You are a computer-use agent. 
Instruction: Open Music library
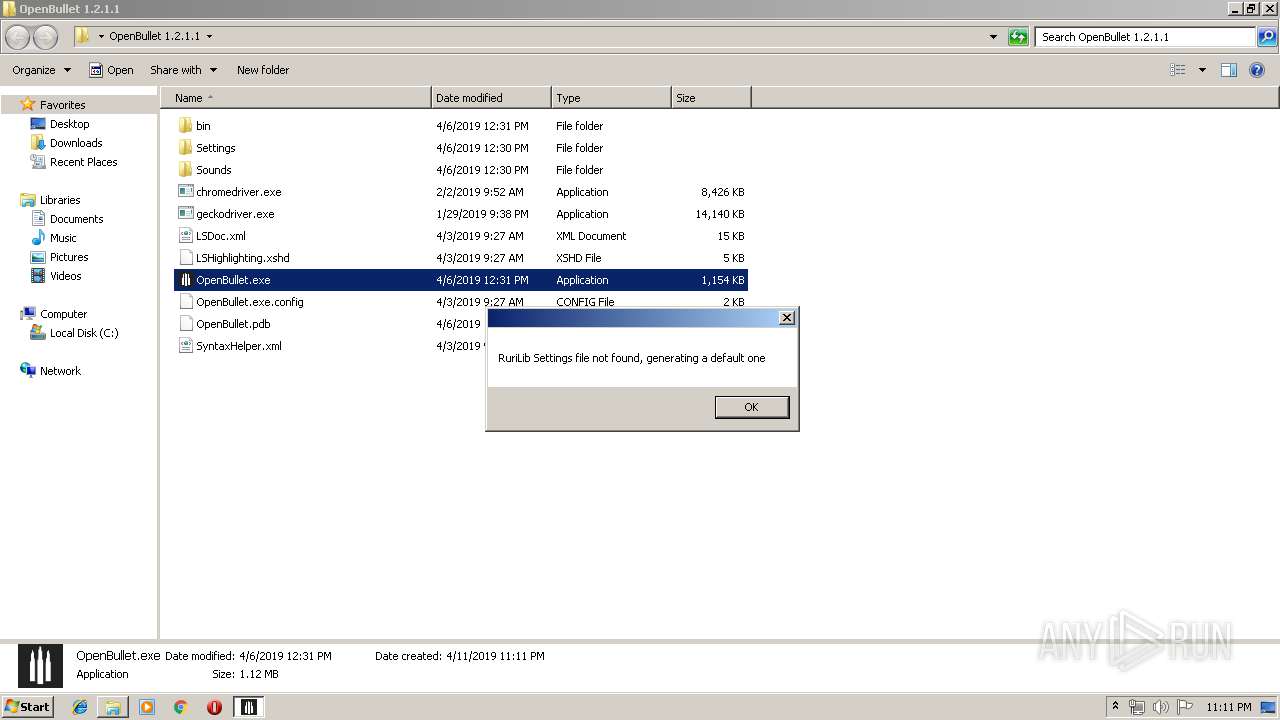click(x=63, y=238)
